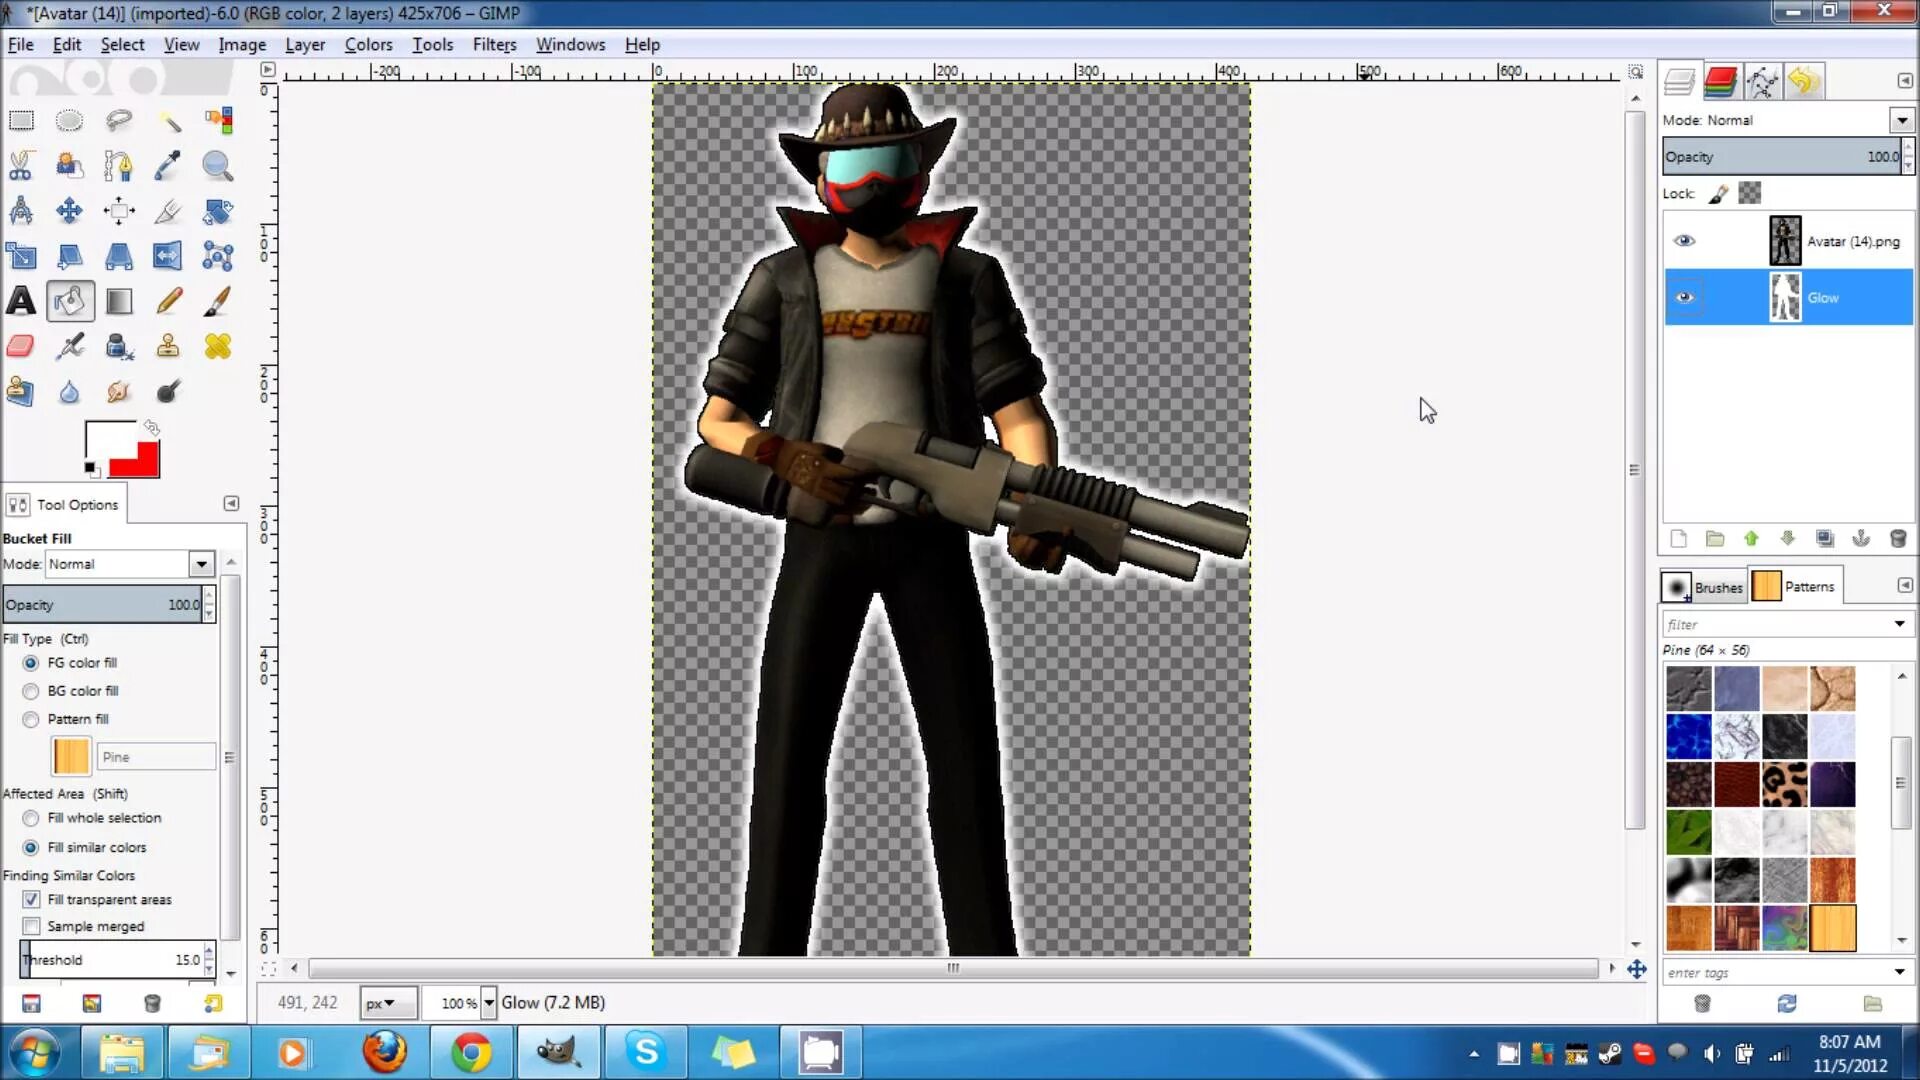This screenshot has width=1920, height=1080.
Task: Select the Text tool
Action: (x=21, y=301)
